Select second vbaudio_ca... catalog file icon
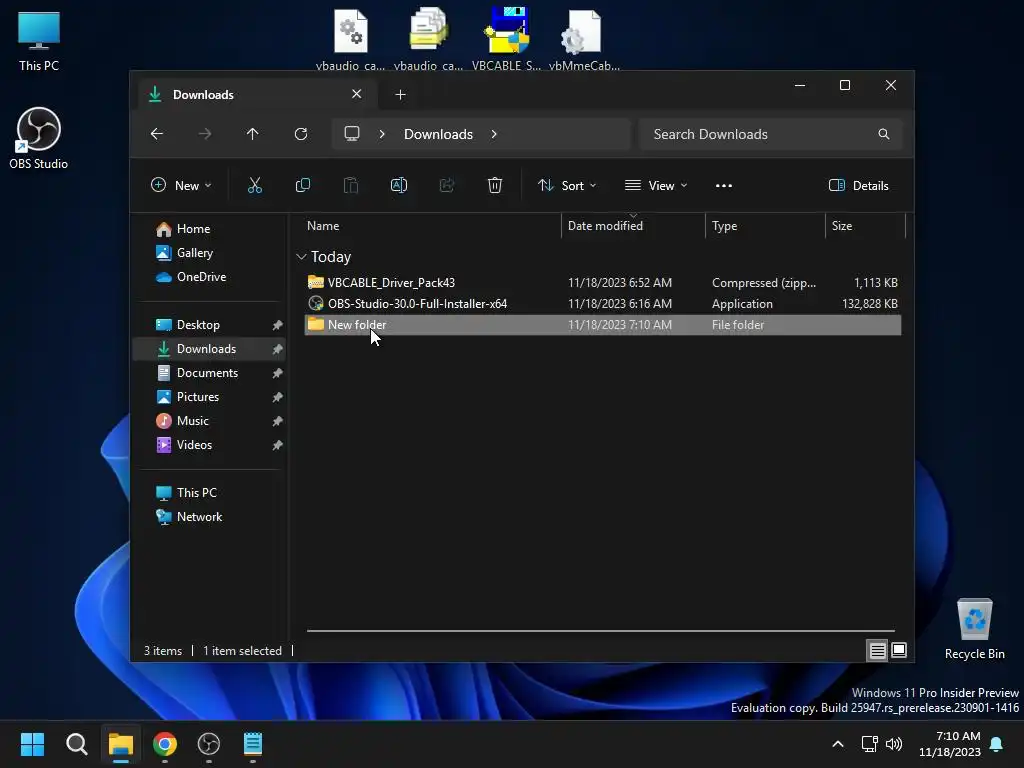 [428, 38]
